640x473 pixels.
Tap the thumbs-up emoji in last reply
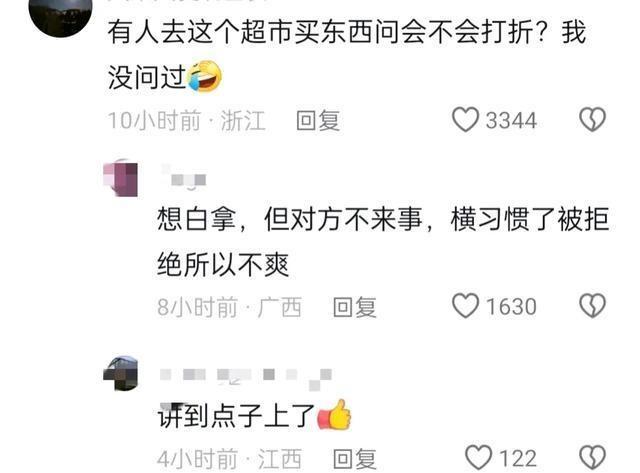[334, 415]
